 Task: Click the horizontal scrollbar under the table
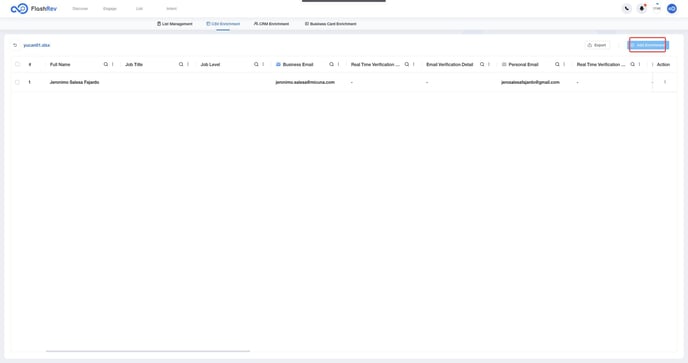tap(148, 351)
